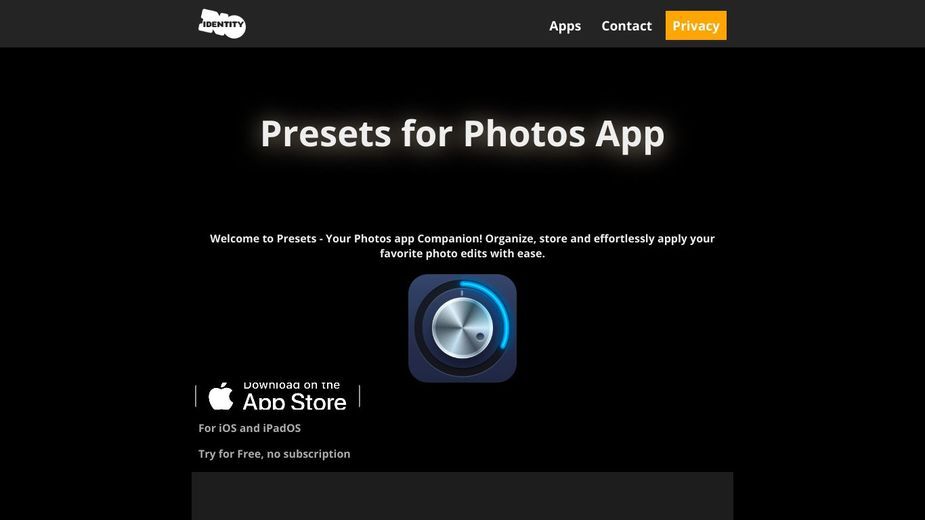Click the 'Welcome to Presets' description paragraph
Image resolution: width=925 pixels, height=520 pixels.
click(462, 246)
